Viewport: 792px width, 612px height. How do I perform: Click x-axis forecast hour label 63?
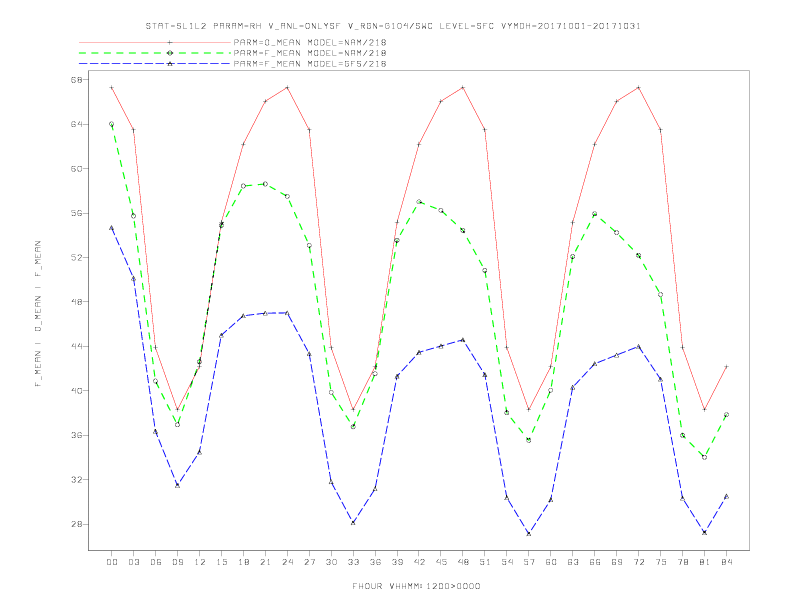573,562
